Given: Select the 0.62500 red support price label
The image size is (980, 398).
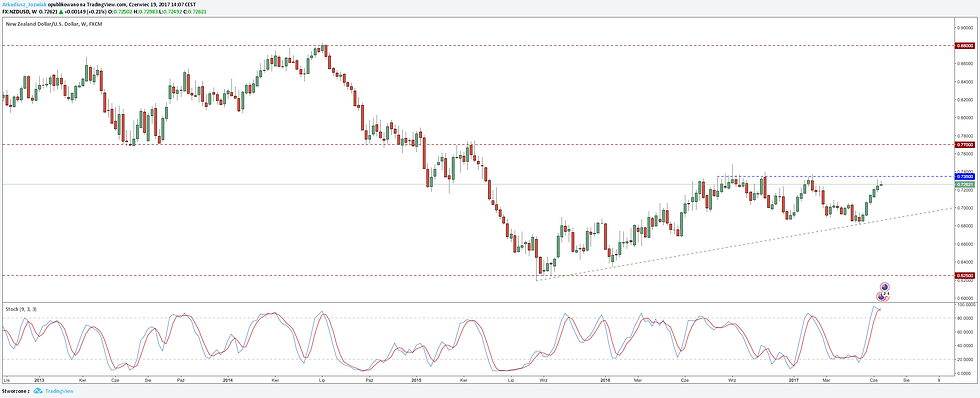Looking at the screenshot, I should [x=964, y=275].
